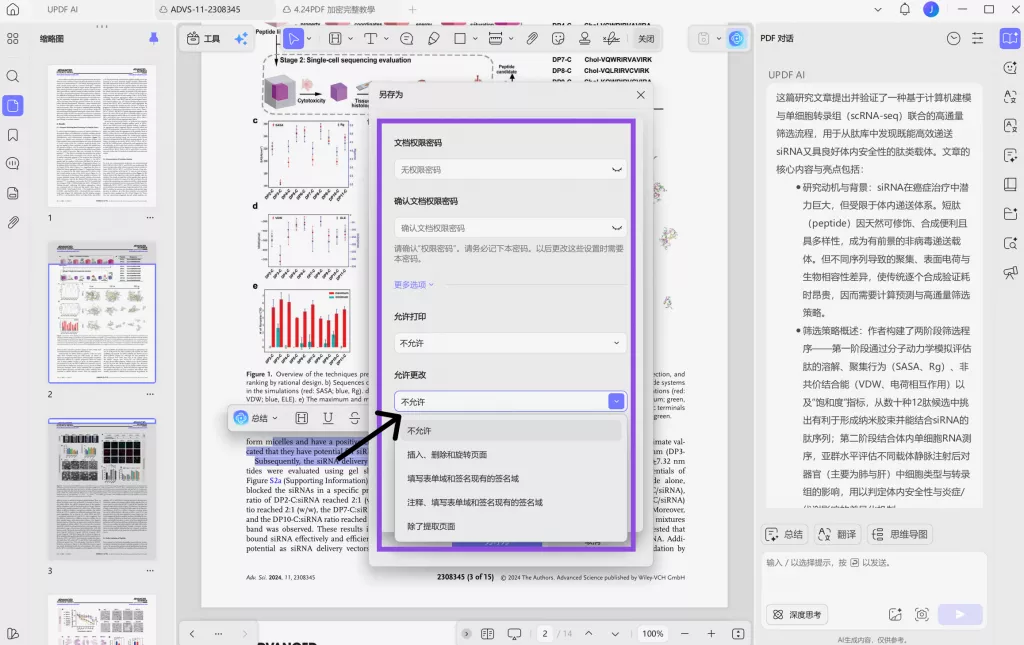Open the 允许打印 dropdown set to 不允许
The height and width of the screenshot is (645, 1024).
tap(510, 343)
